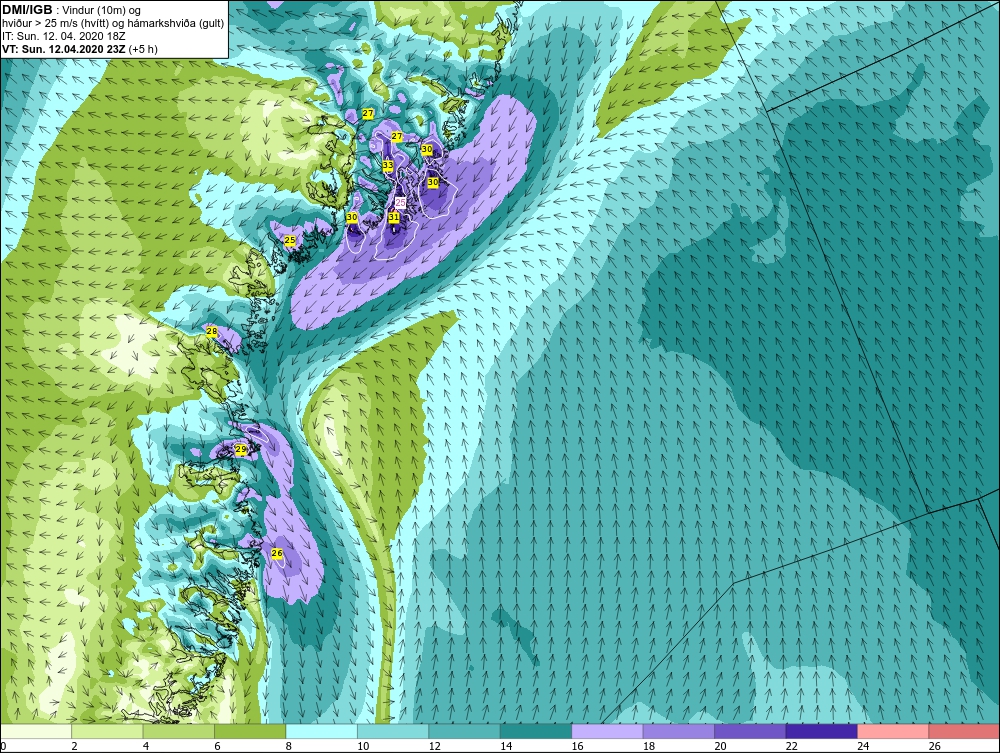This screenshot has width=1000, height=753.
Task: Click the 14–16 m/s dark teal legend swatch
Action: 536,731
